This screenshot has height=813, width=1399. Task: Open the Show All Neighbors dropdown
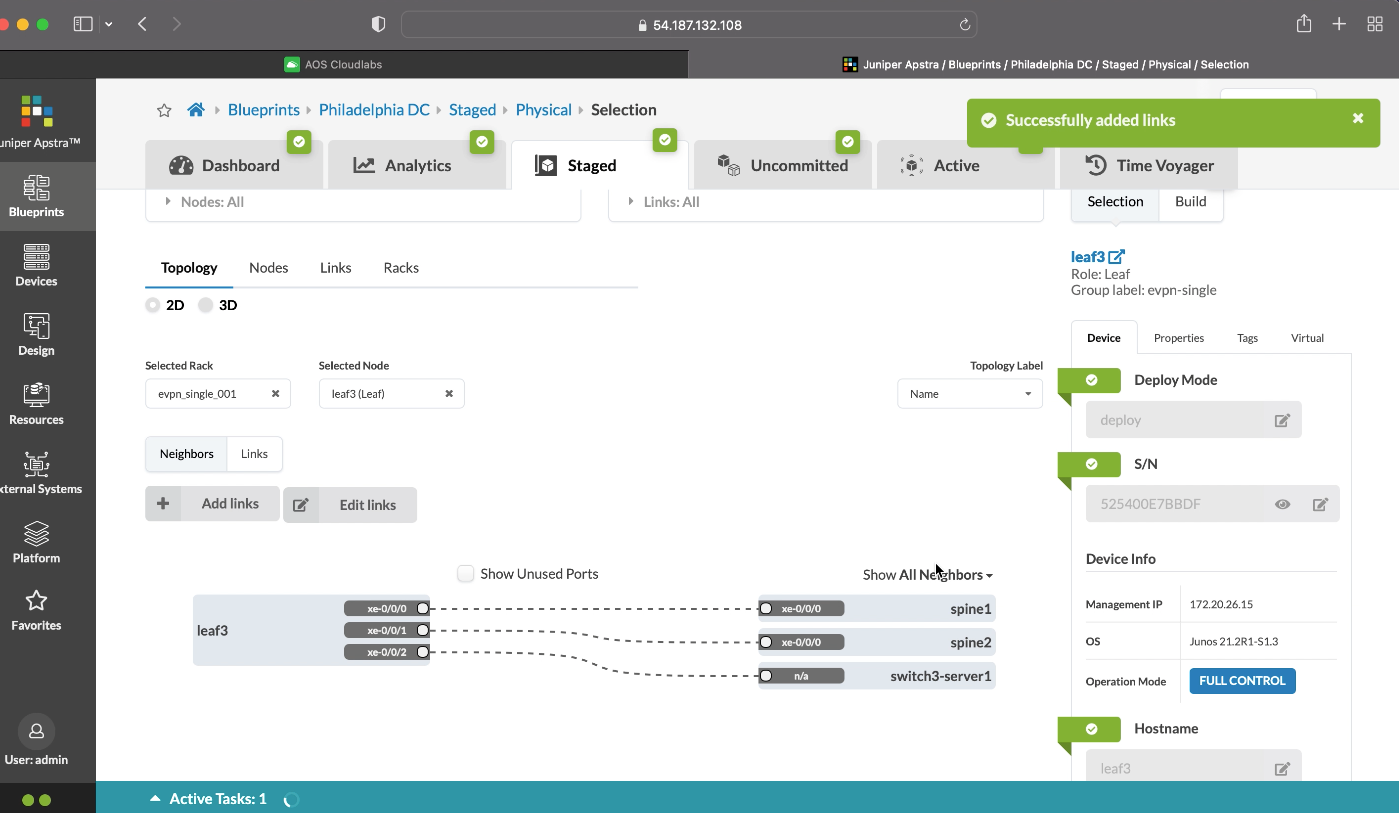coord(928,575)
